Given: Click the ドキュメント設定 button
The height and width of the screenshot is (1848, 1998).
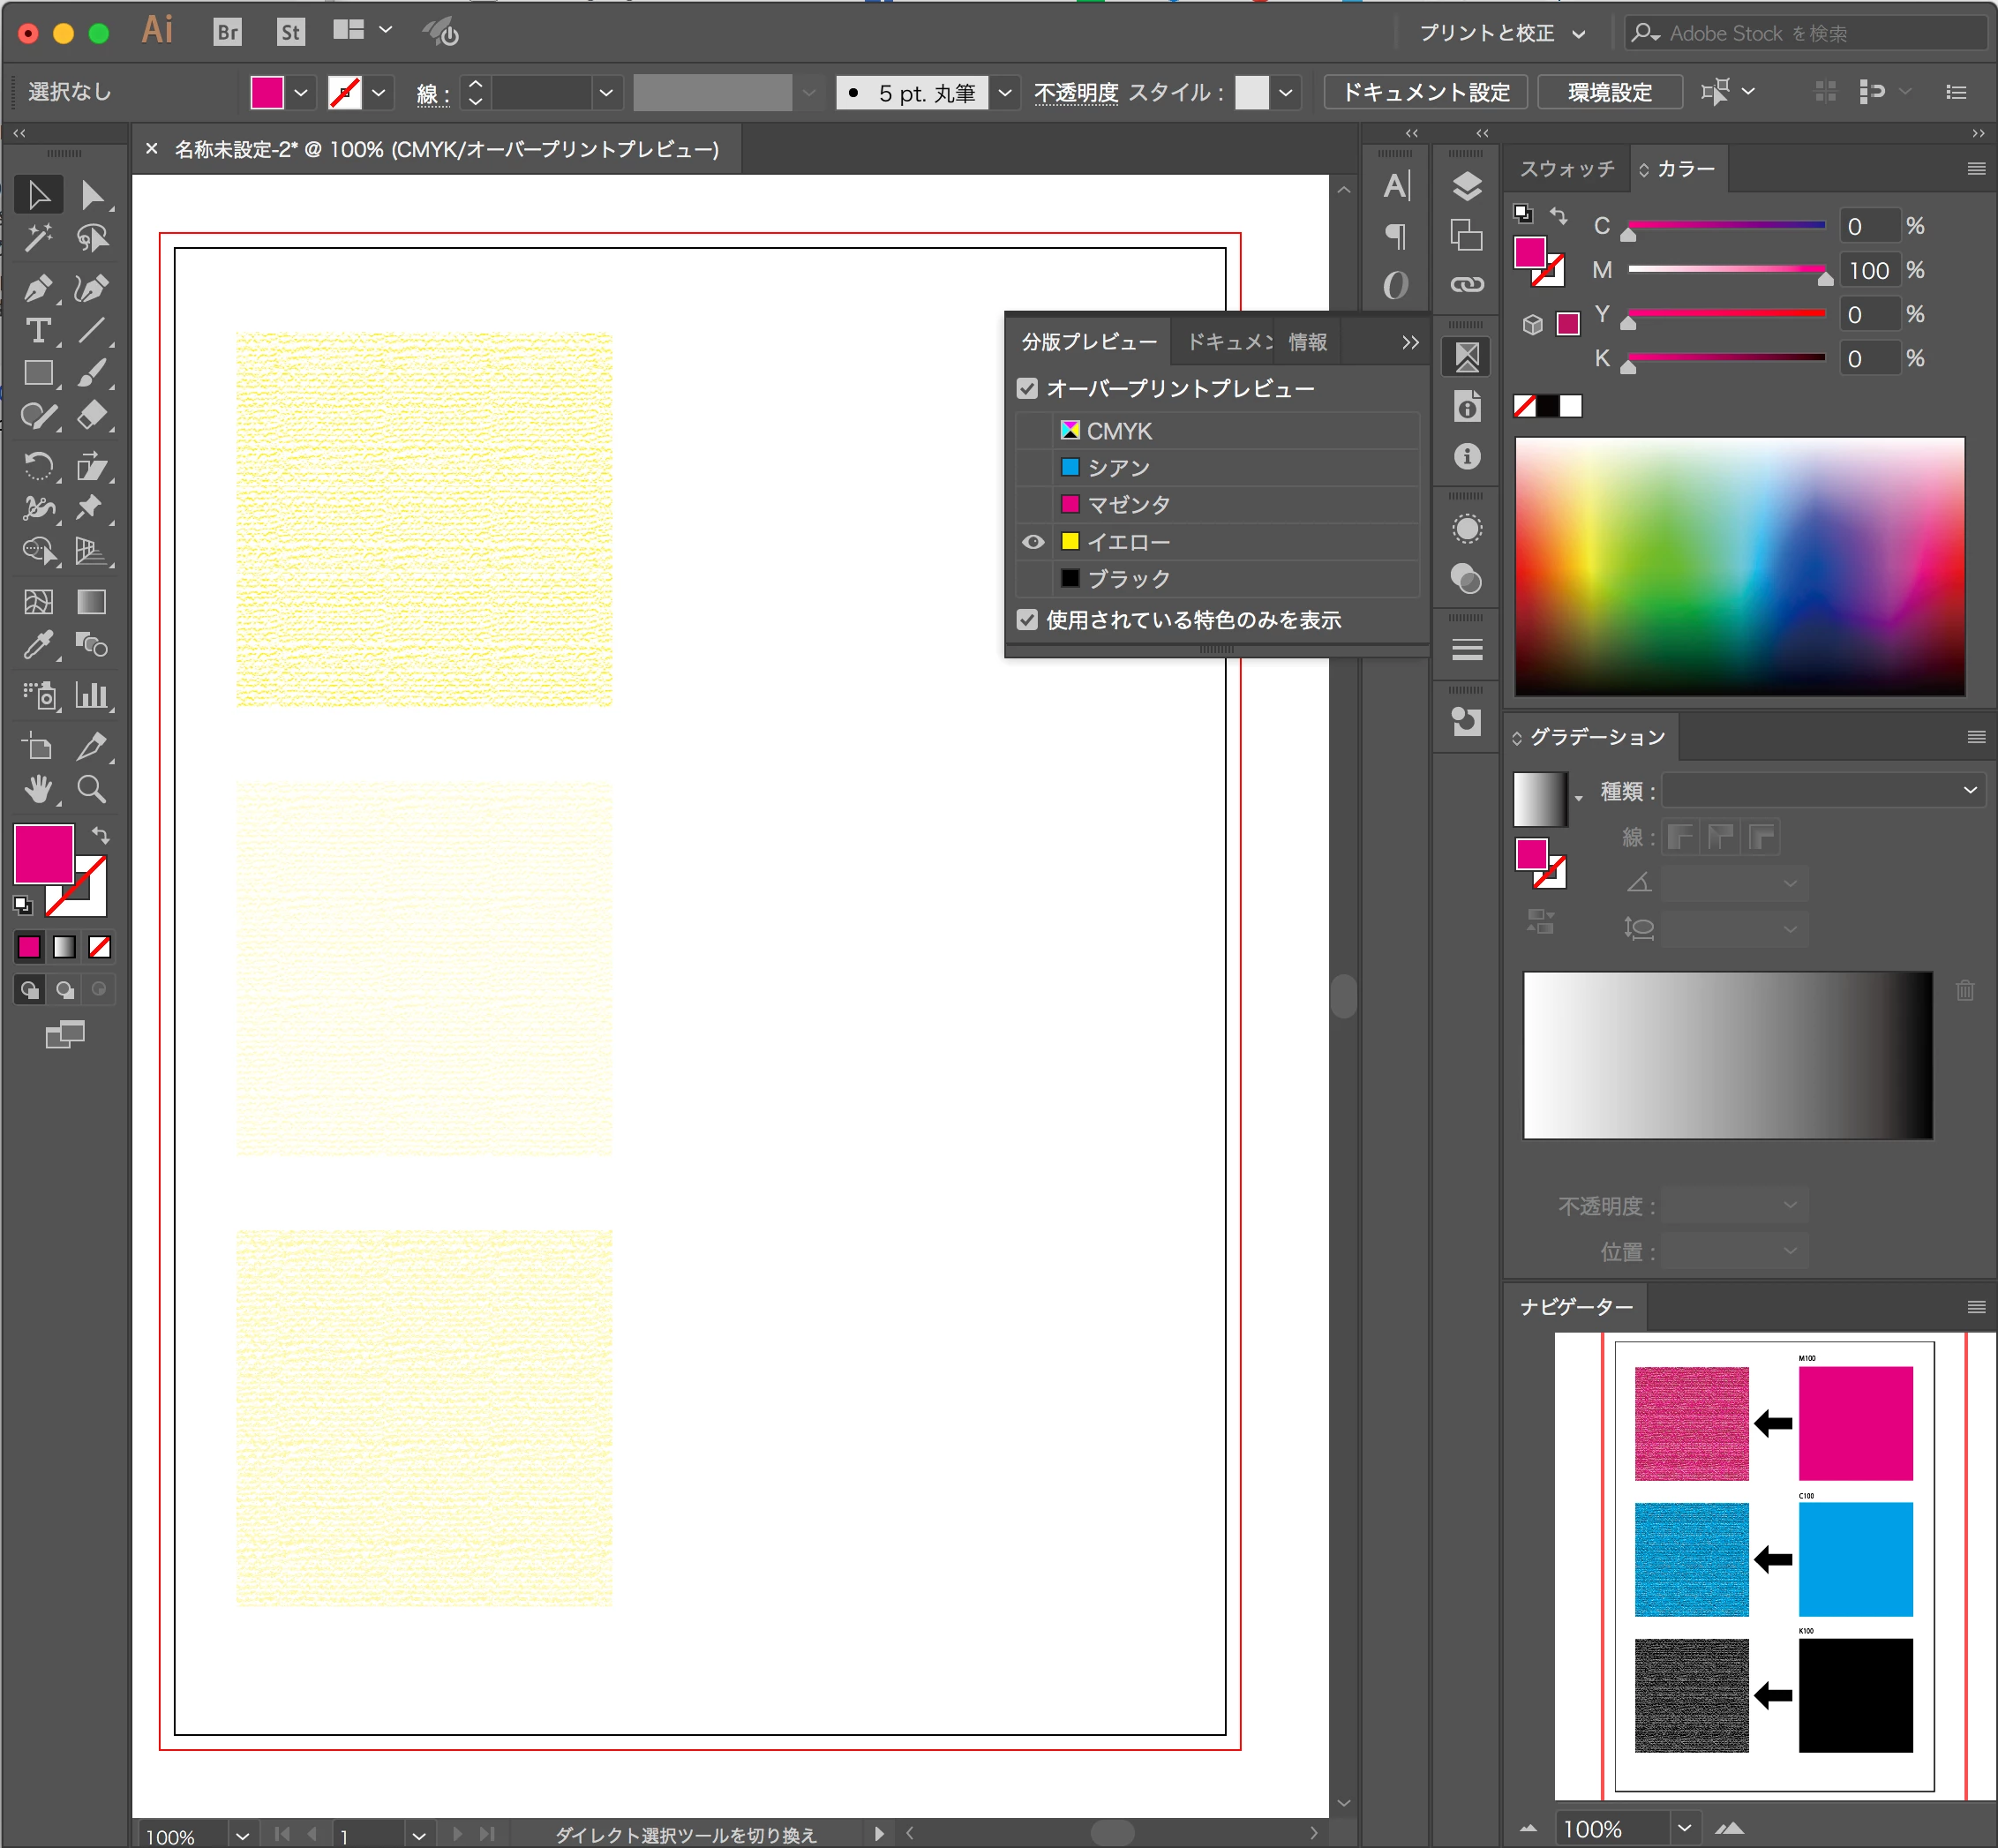Looking at the screenshot, I should 1425,92.
